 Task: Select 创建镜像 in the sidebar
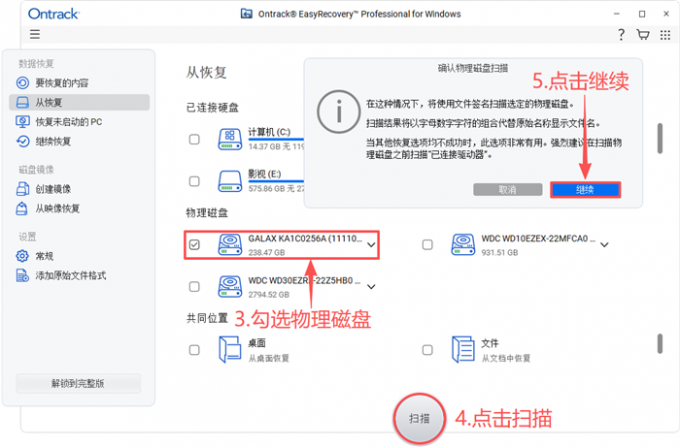(79, 189)
